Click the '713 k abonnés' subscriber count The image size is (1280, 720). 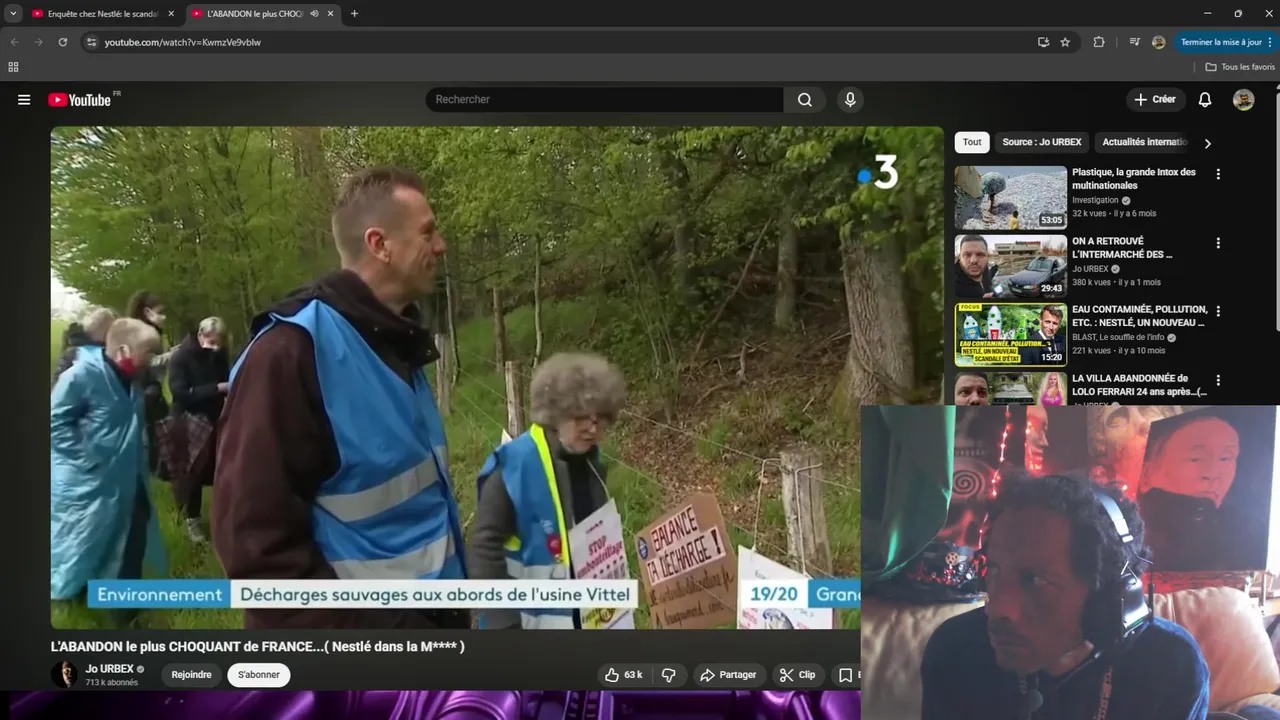[112, 683]
